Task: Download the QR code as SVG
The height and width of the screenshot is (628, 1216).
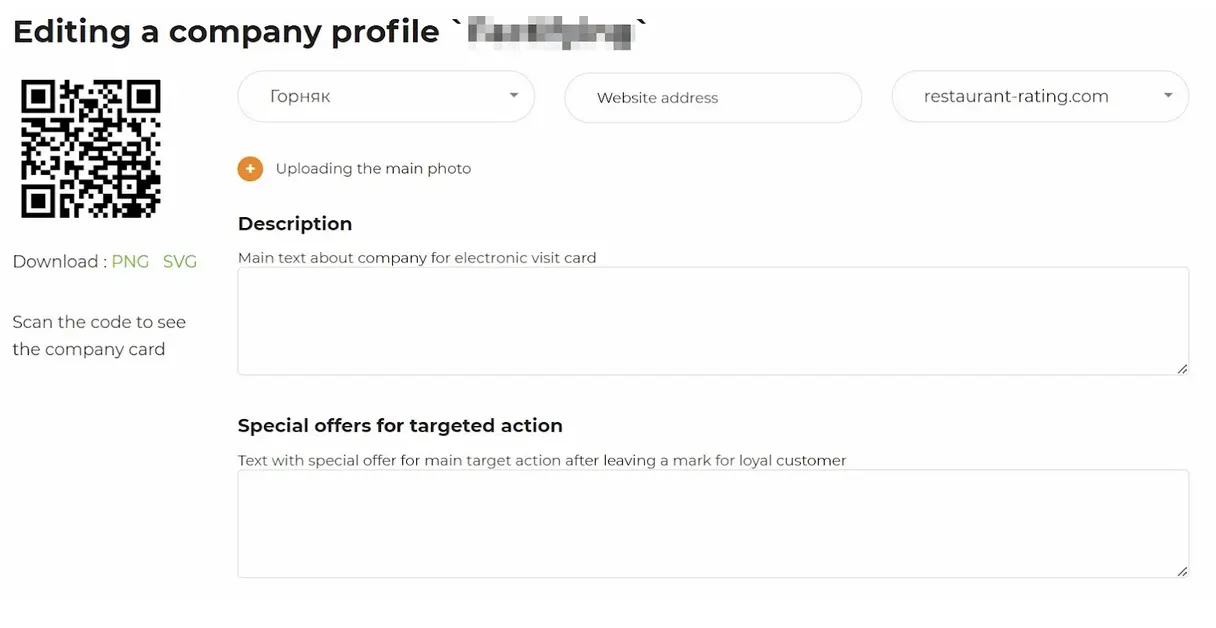Action: point(180,262)
